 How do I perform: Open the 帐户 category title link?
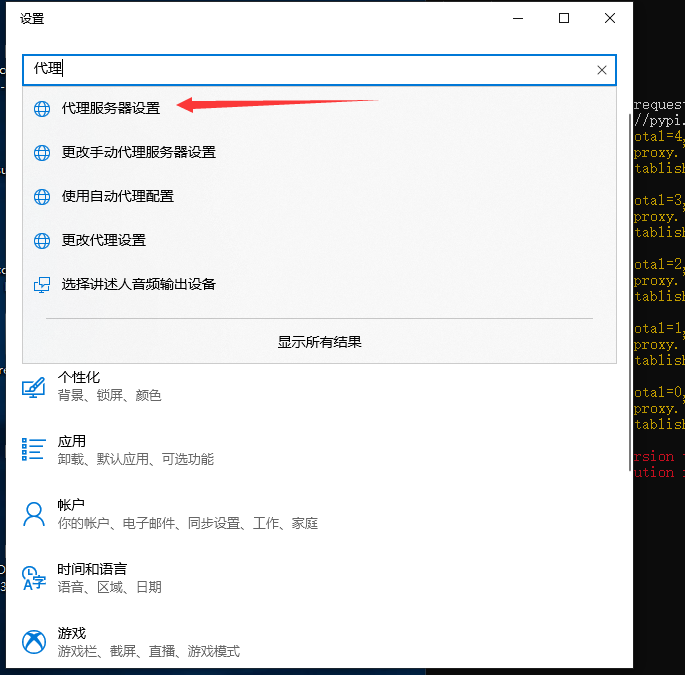click(71, 505)
